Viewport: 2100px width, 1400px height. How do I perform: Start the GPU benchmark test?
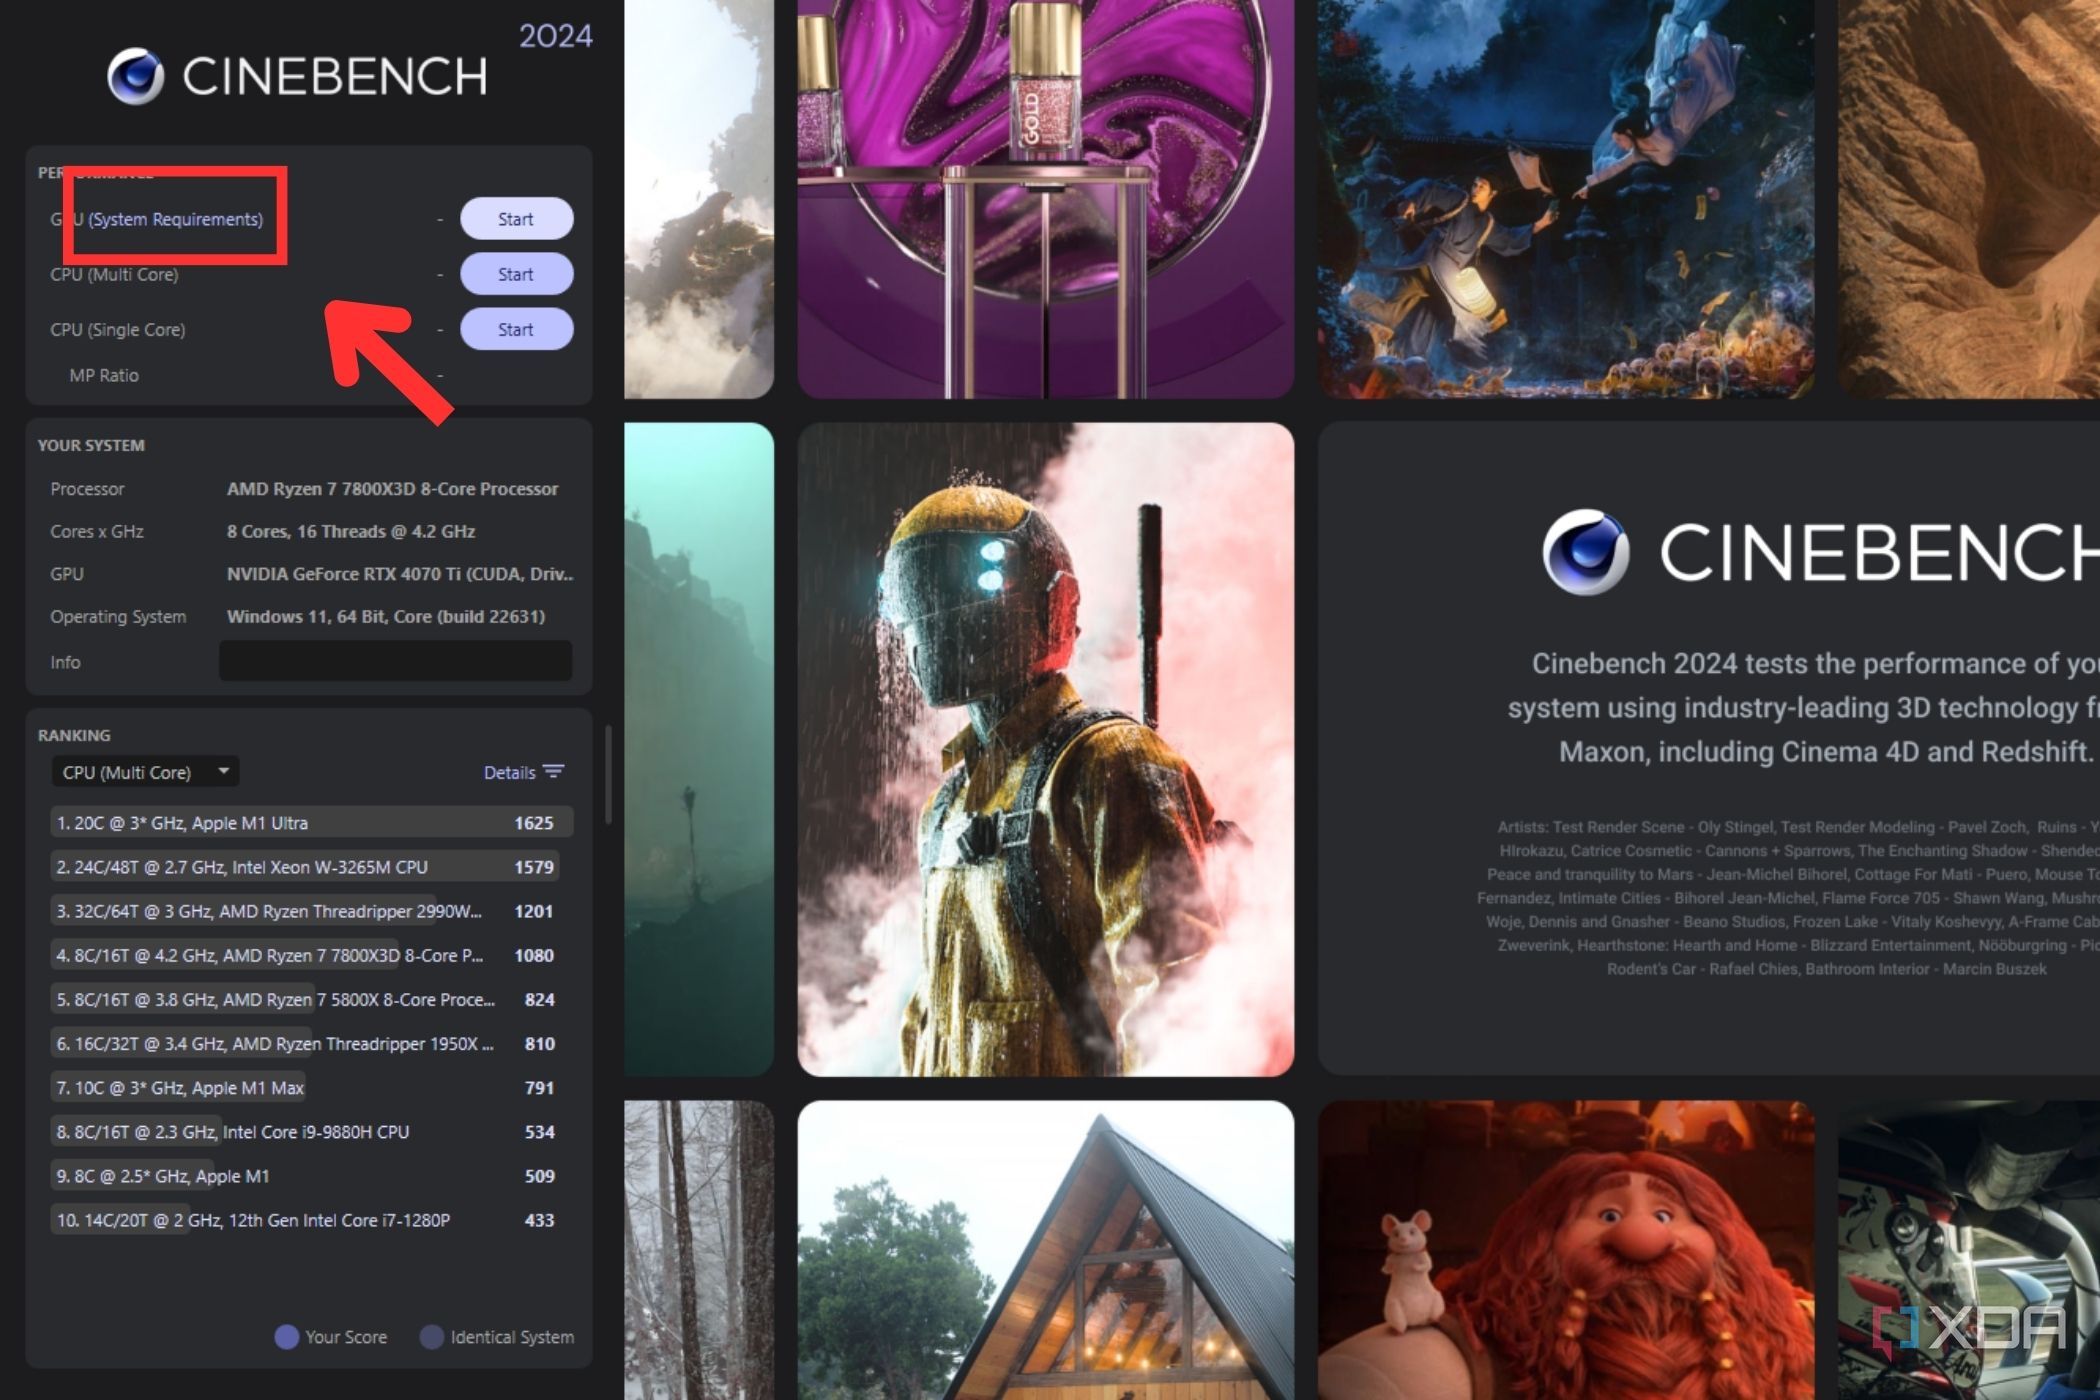(x=516, y=219)
